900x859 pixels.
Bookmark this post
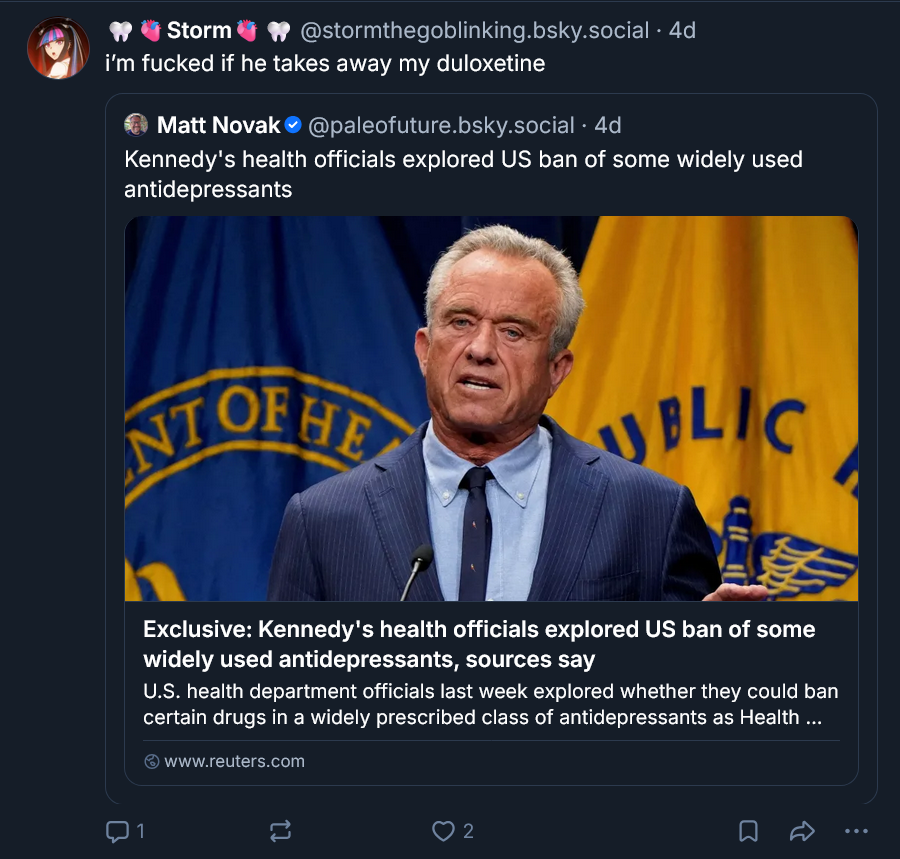748,831
